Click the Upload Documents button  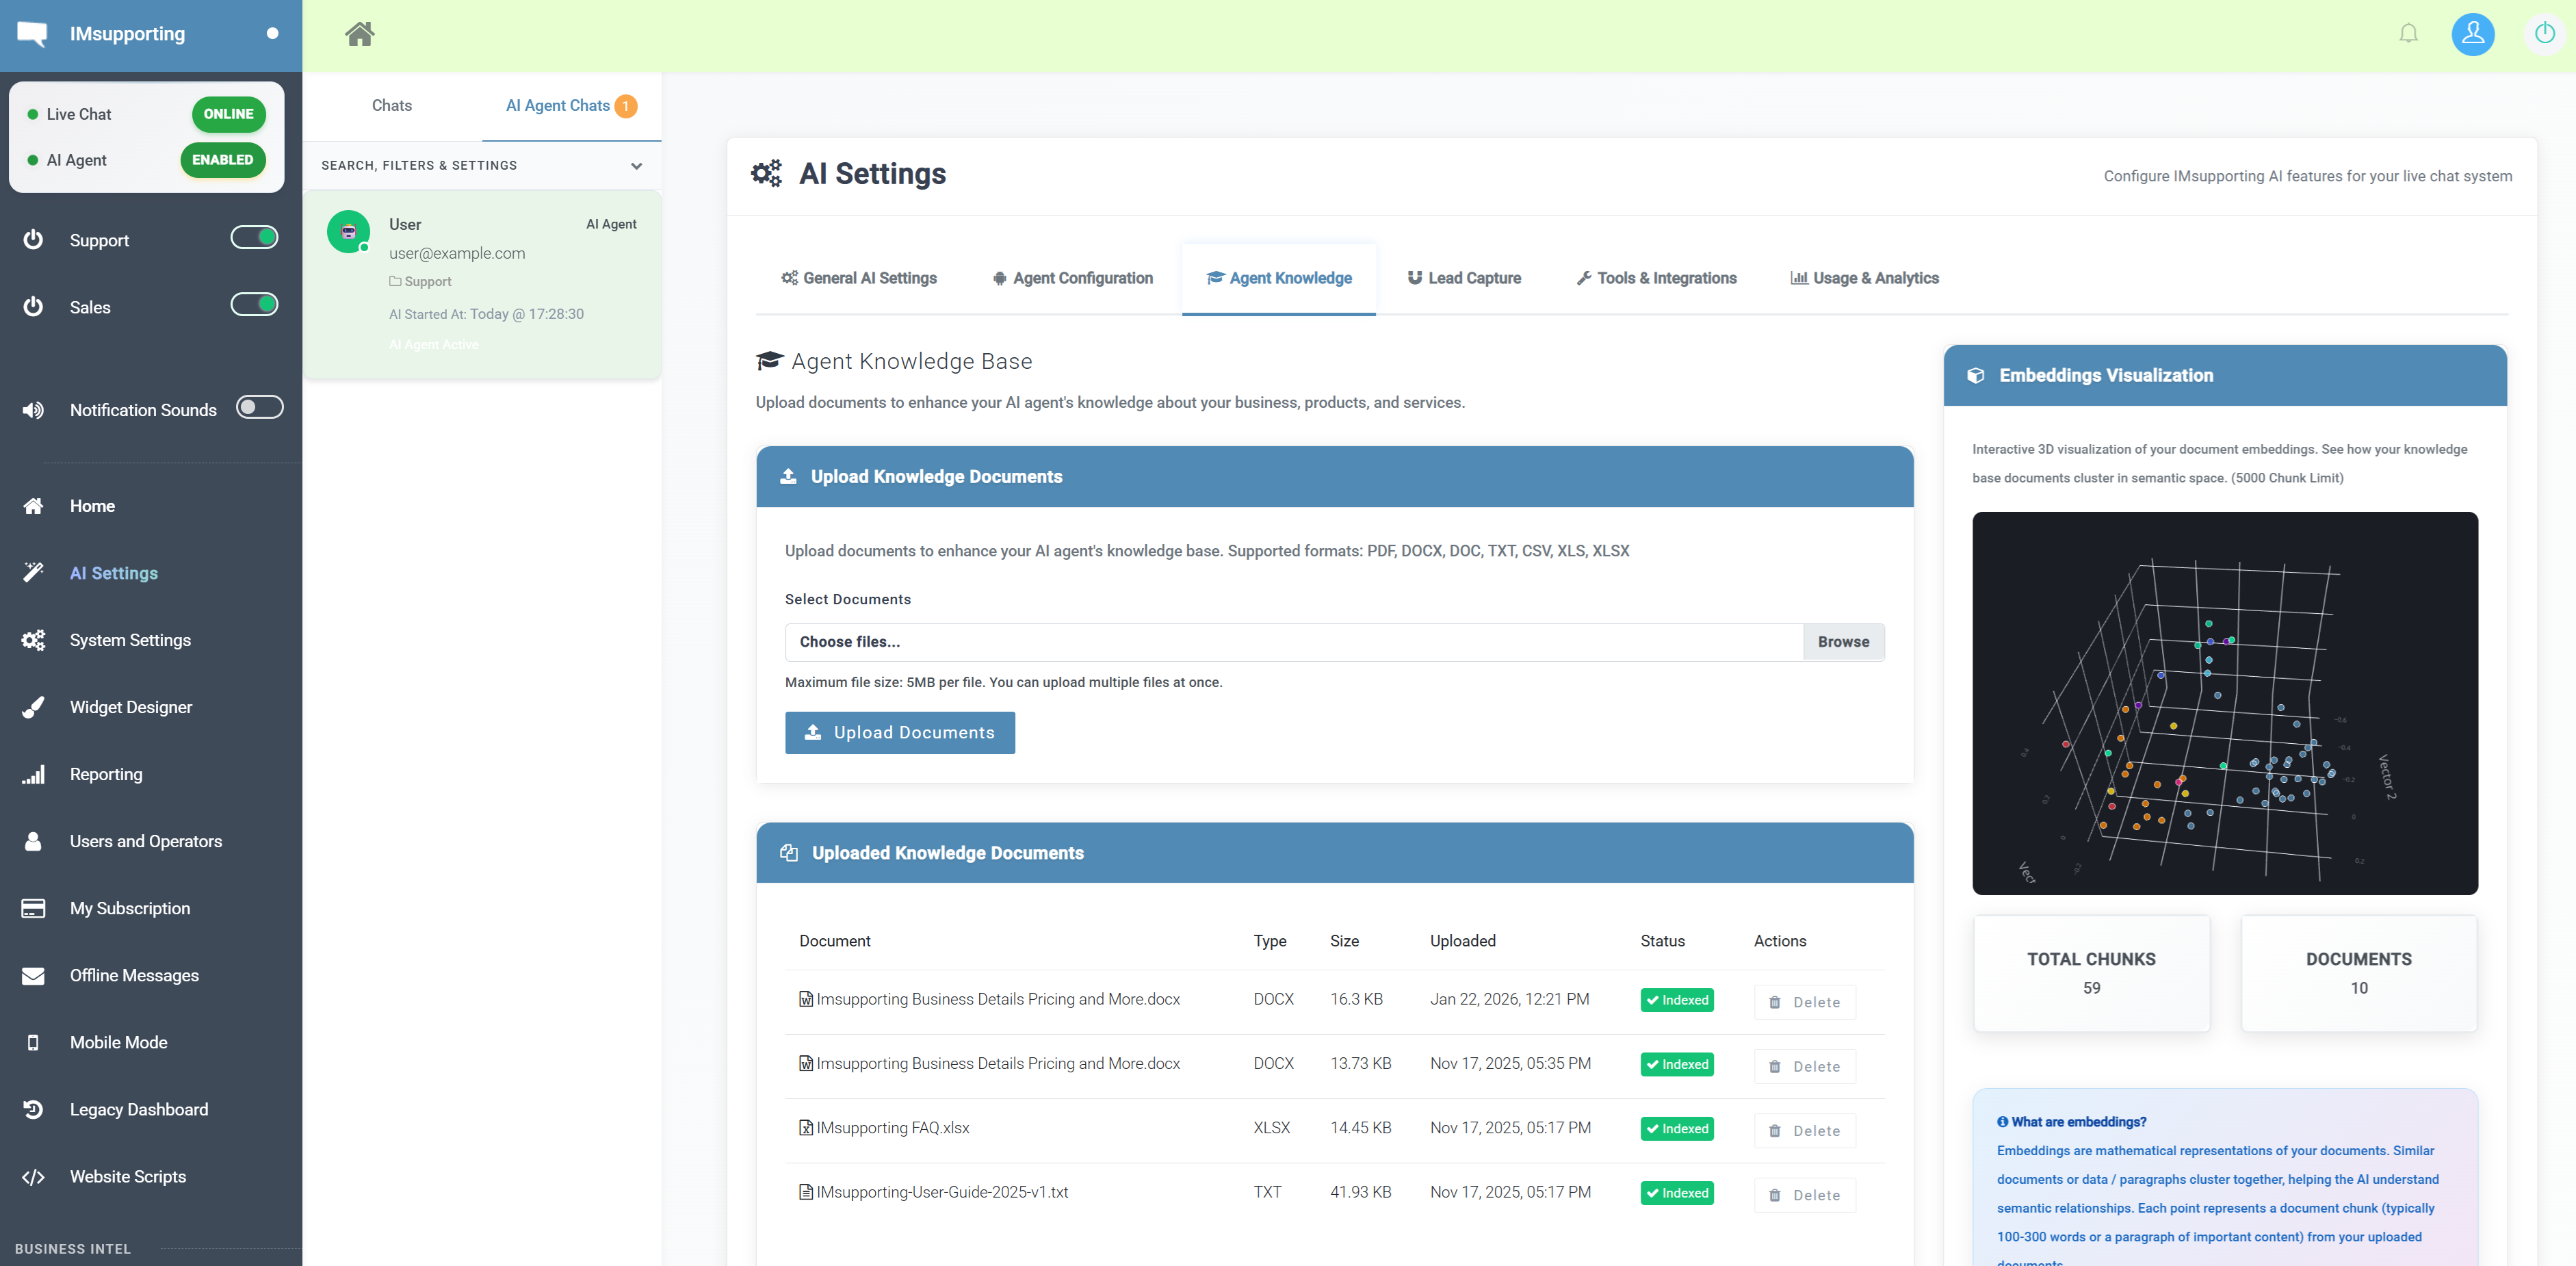coord(900,733)
